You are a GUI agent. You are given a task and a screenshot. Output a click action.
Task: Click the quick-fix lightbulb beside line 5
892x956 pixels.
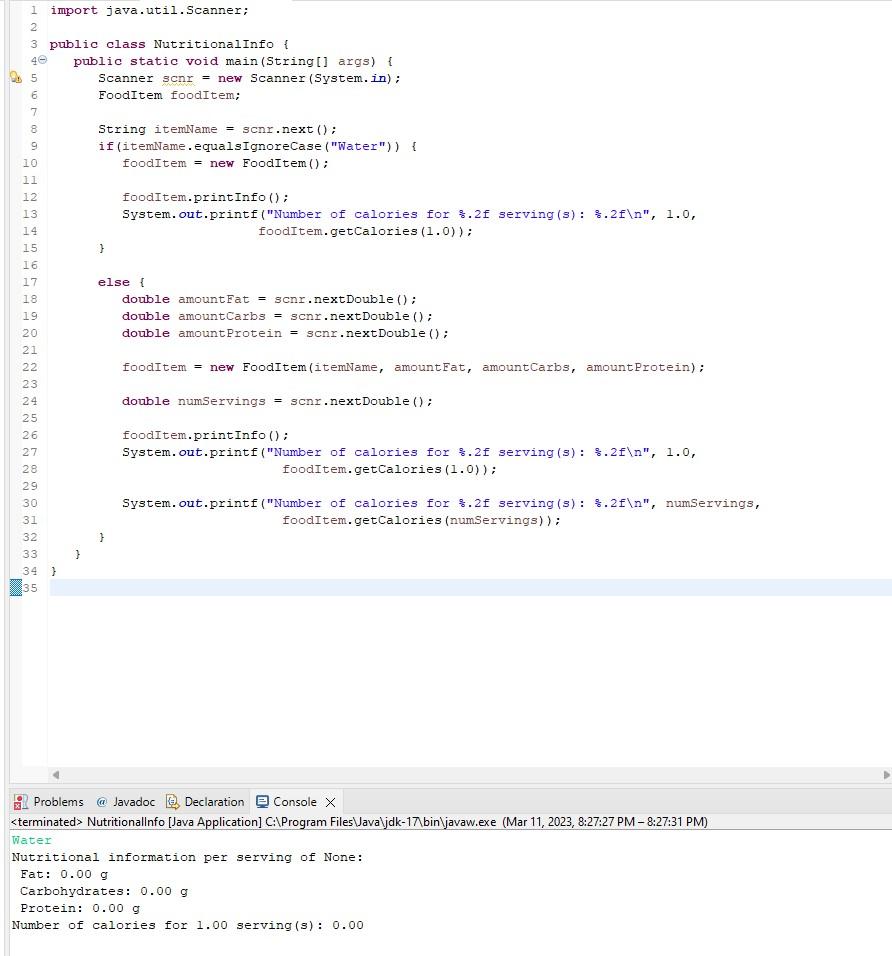15,77
